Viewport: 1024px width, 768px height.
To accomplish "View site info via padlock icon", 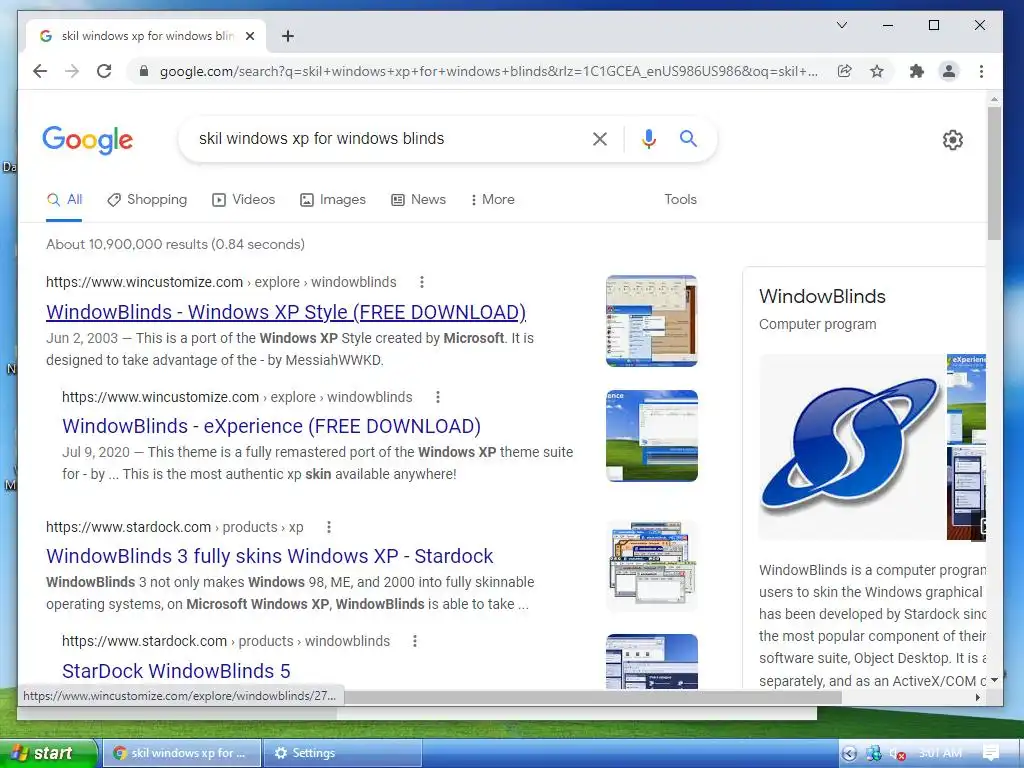I will 144,71.
